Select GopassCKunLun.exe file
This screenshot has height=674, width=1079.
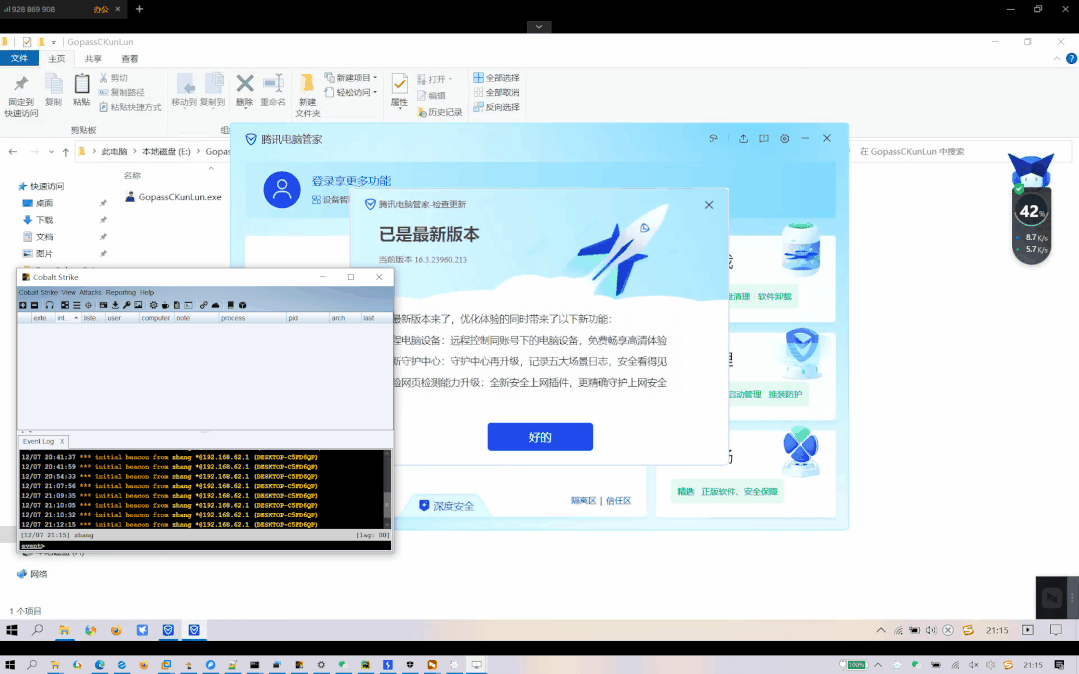[x=173, y=197]
